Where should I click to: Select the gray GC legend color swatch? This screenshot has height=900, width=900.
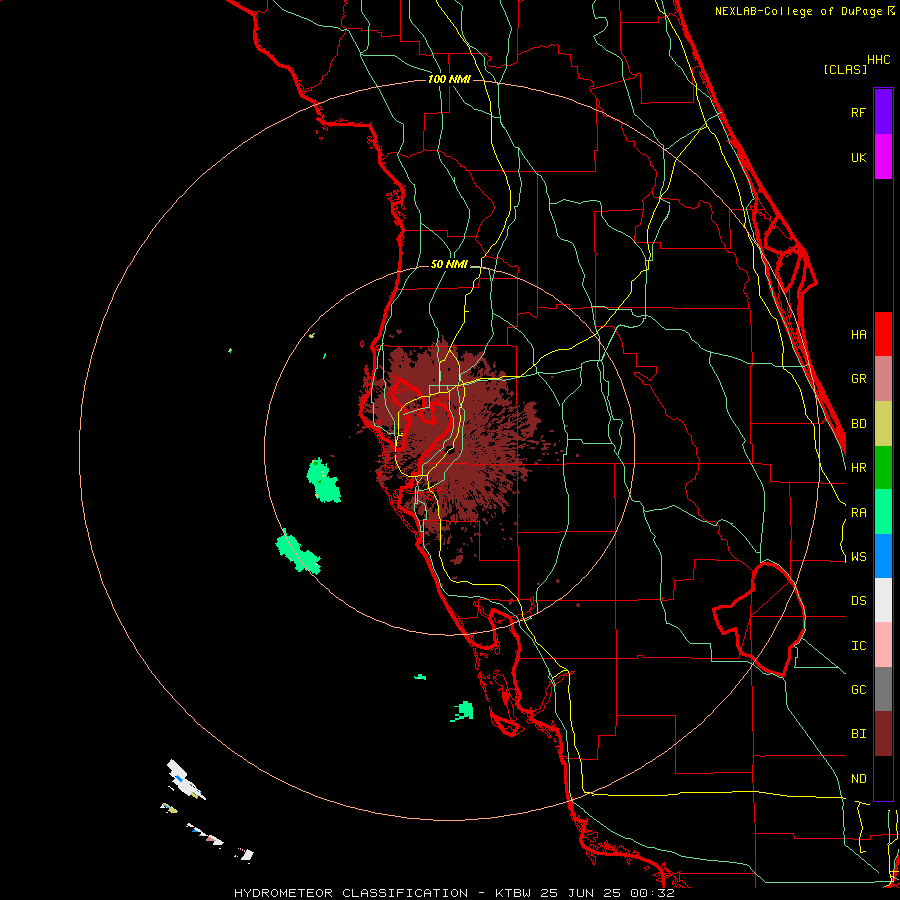tap(883, 689)
